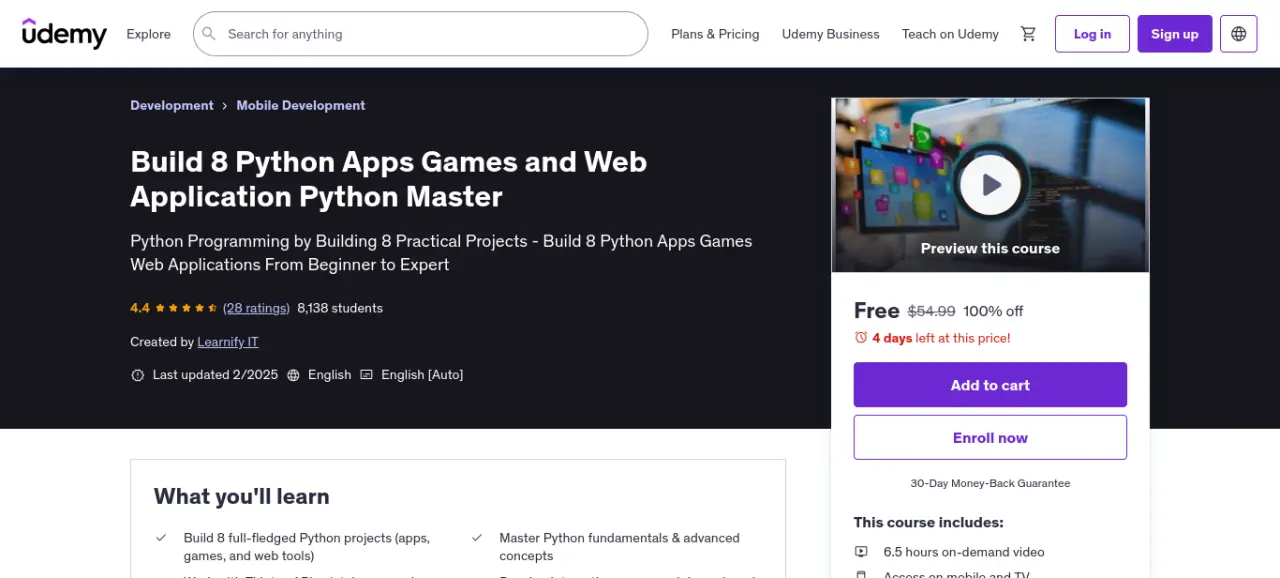Click the Last updated badge icon
Image resolution: width=1280 pixels, height=578 pixels.
138,375
